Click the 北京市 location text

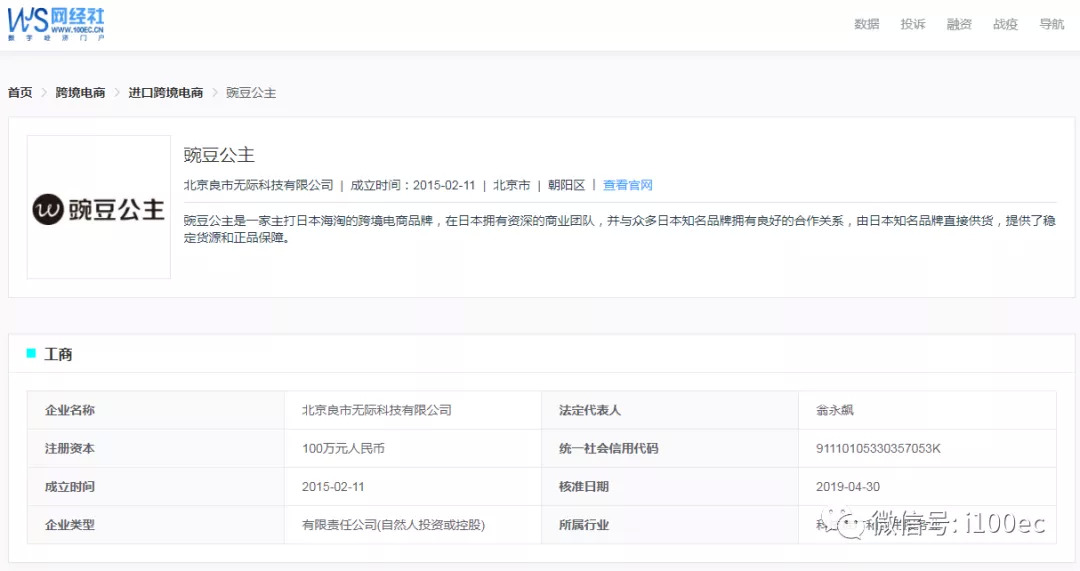pos(512,185)
